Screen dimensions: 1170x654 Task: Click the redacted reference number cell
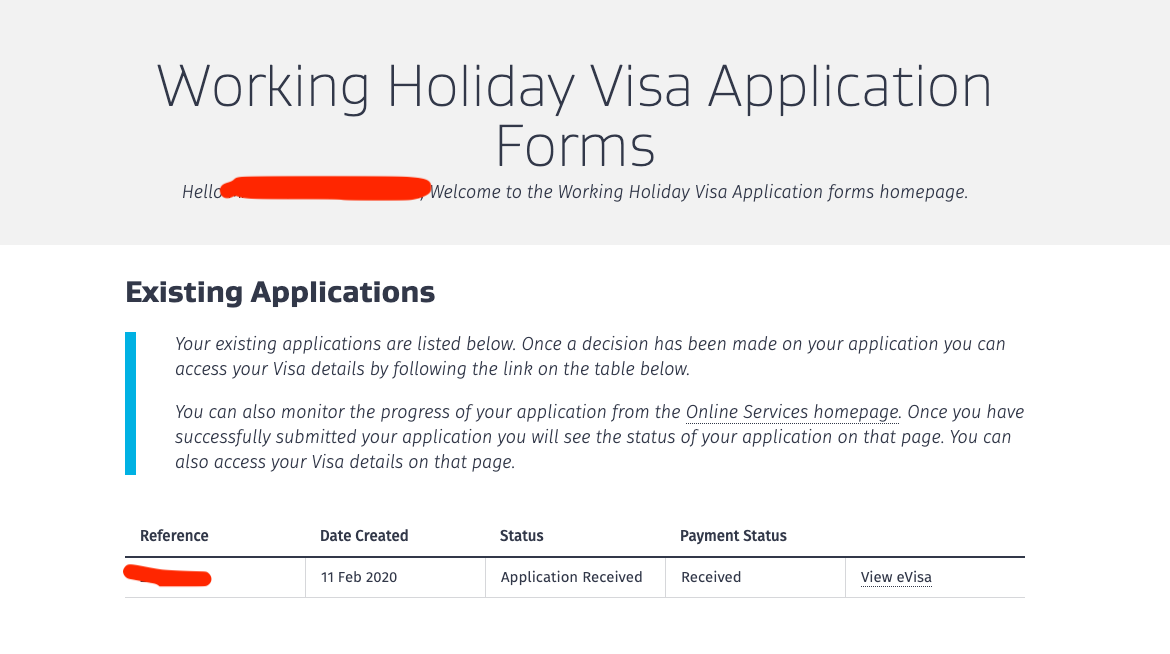click(x=167, y=576)
